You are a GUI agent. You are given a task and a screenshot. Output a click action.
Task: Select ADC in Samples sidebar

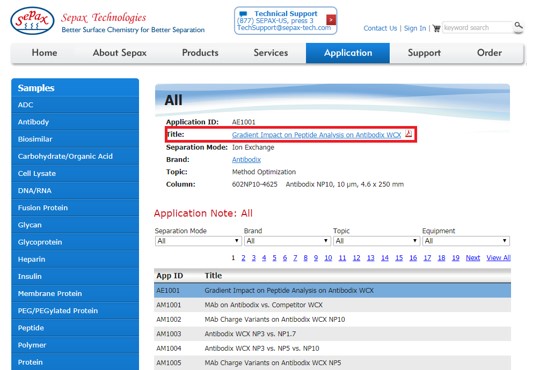point(75,105)
